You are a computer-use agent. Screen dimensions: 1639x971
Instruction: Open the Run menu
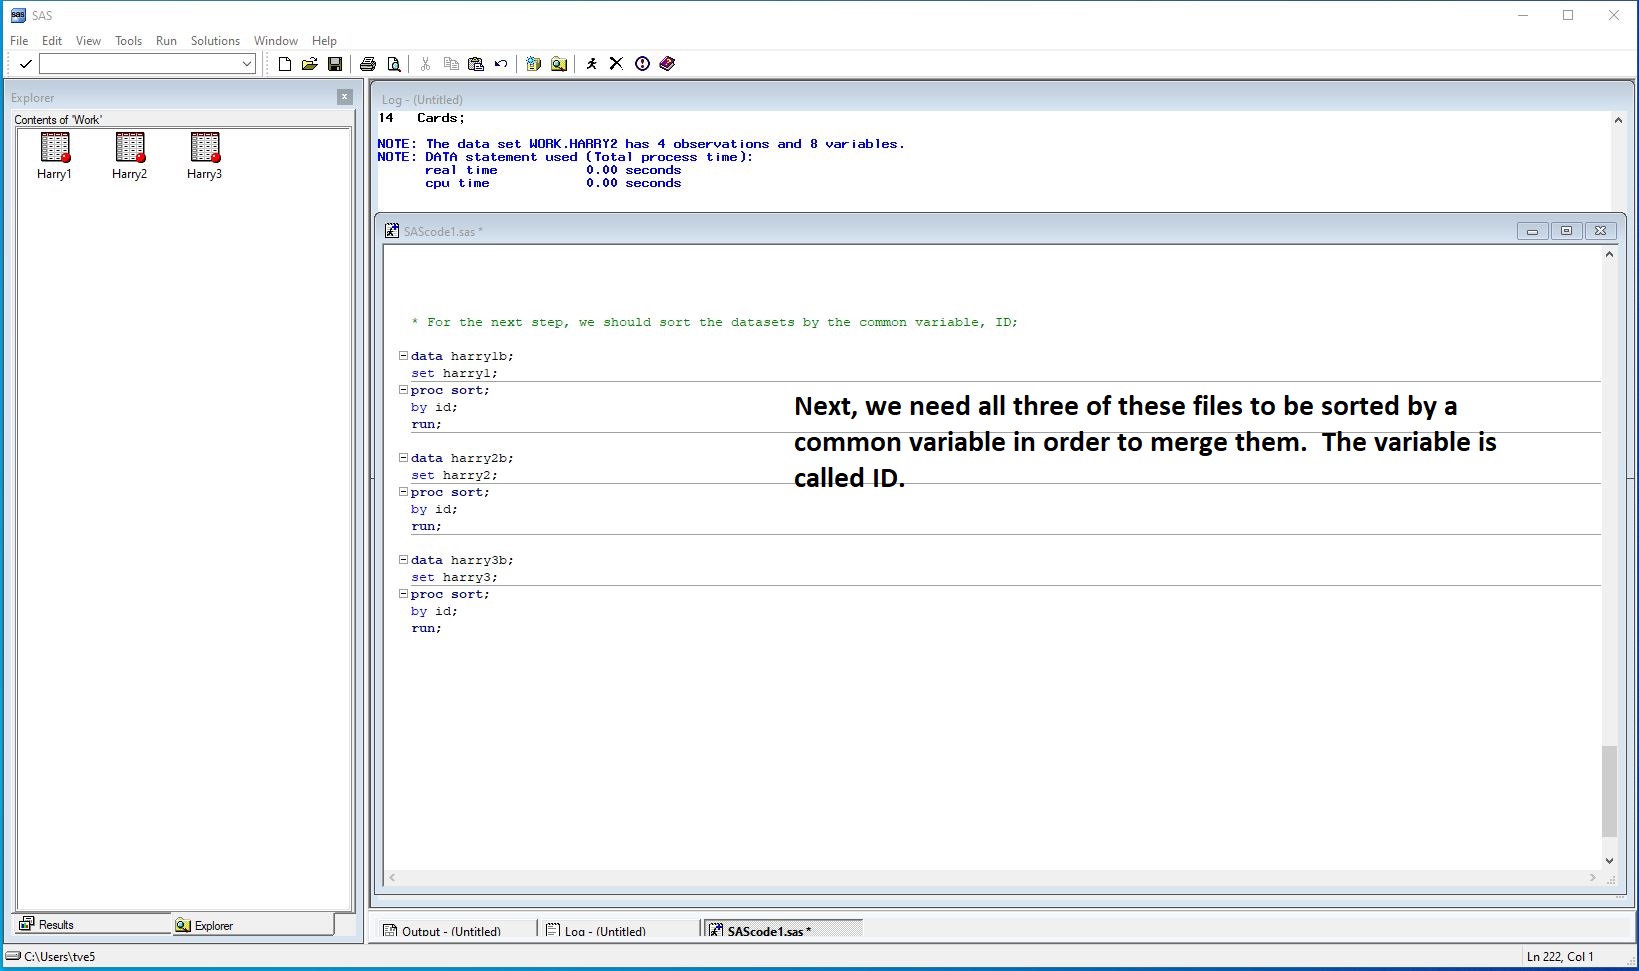pyautogui.click(x=166, y=41)
